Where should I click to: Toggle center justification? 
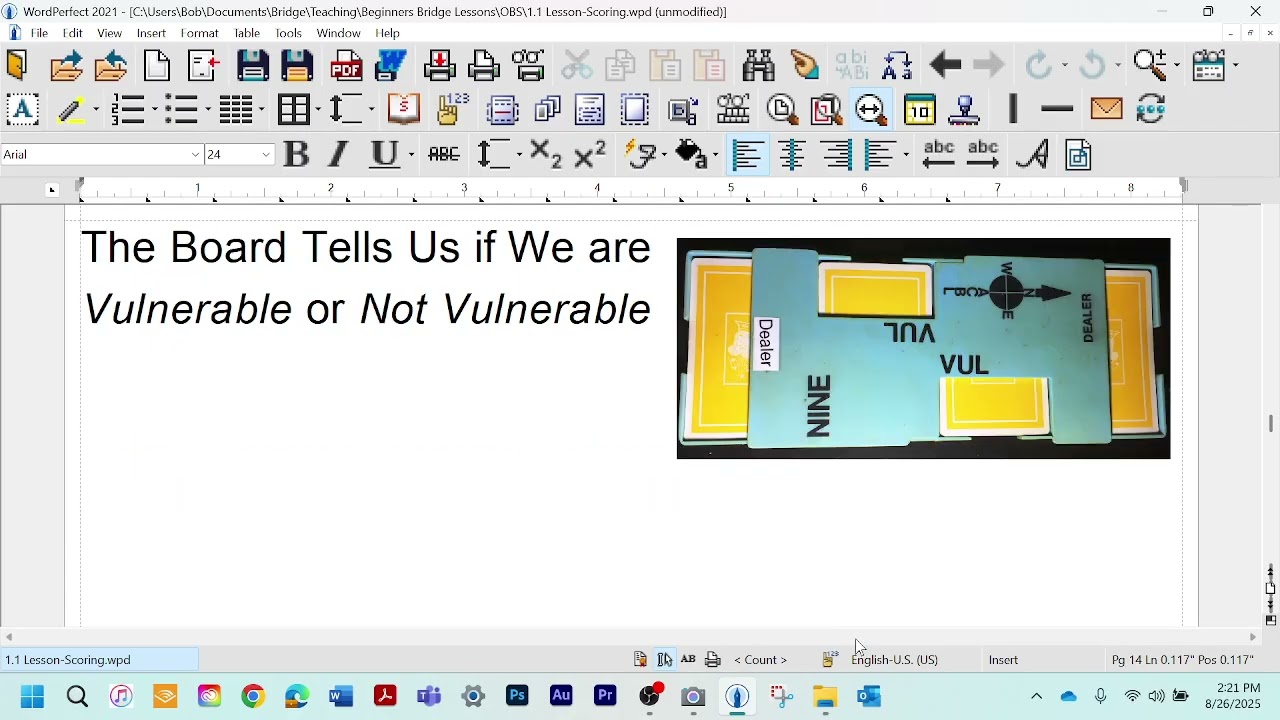(x=793, y=154)
